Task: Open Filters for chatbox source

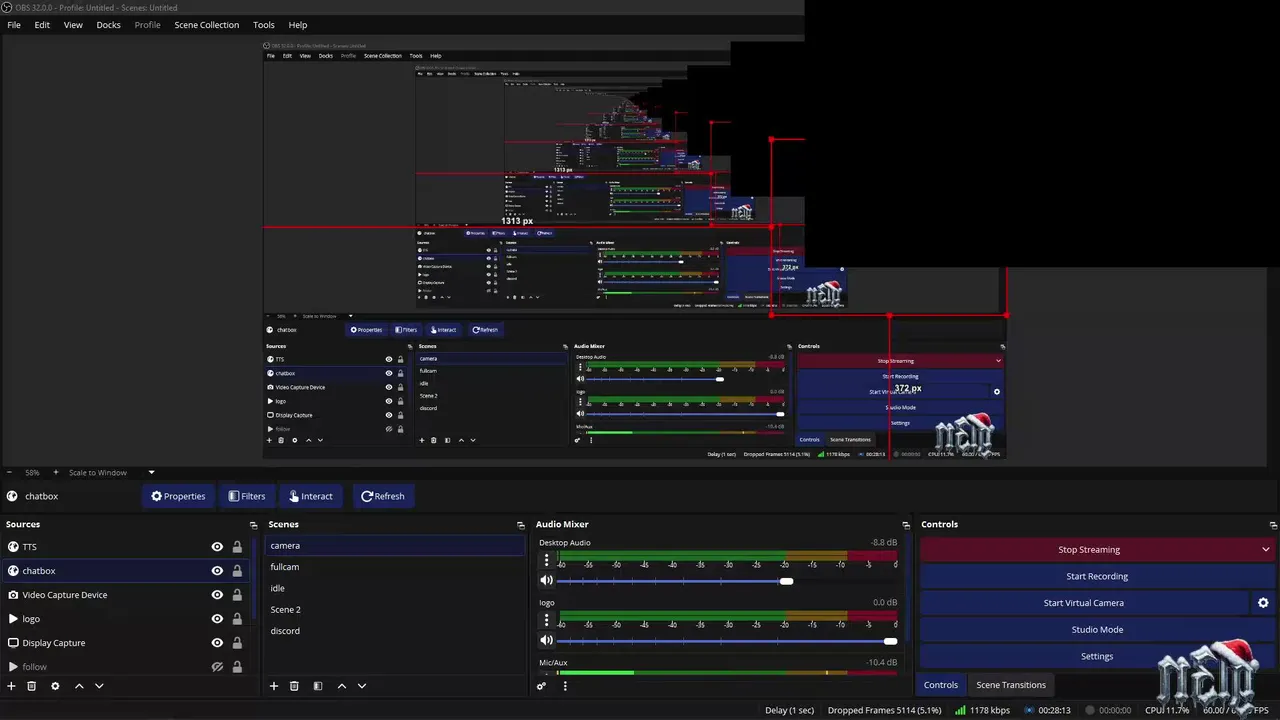Action: (247, 496)
